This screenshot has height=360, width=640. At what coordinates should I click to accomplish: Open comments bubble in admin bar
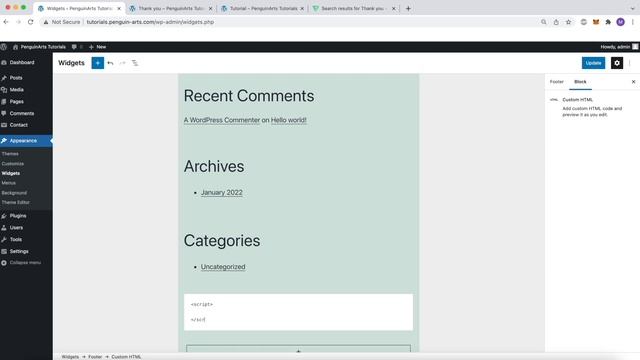click(x=77, y=47)
